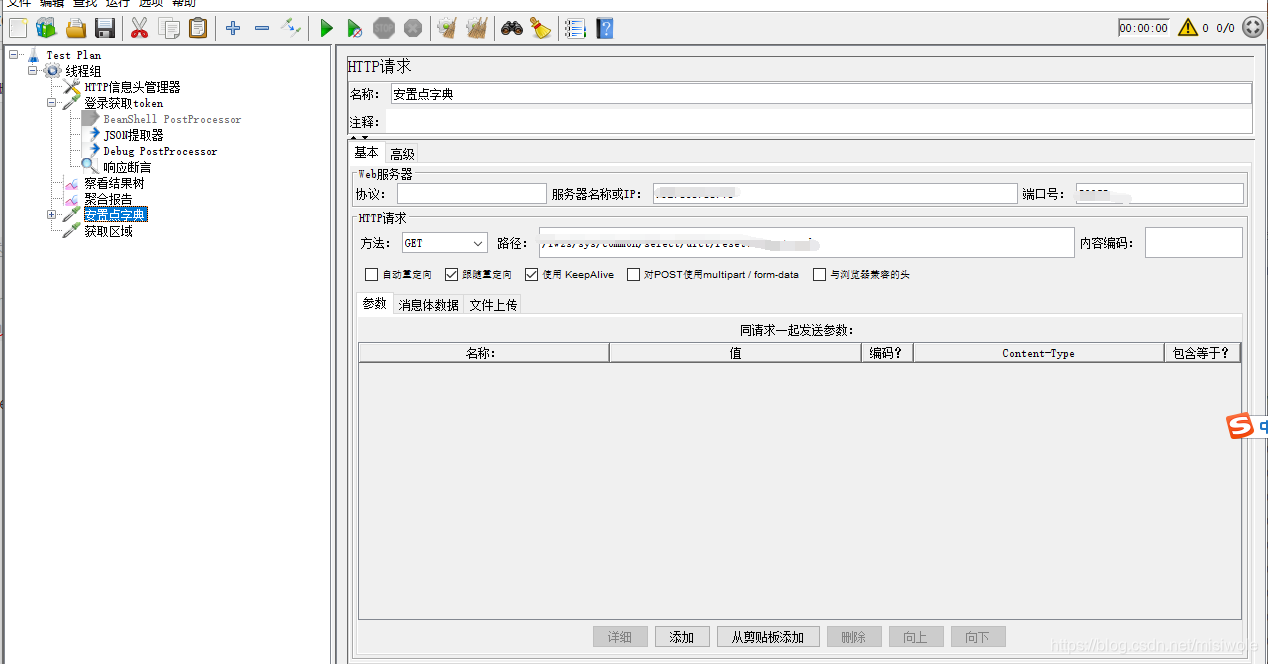The height and width of the screenshot is (664, 1268).
Task: Click the Paste clipboard icon
Action: coord(199,28)
